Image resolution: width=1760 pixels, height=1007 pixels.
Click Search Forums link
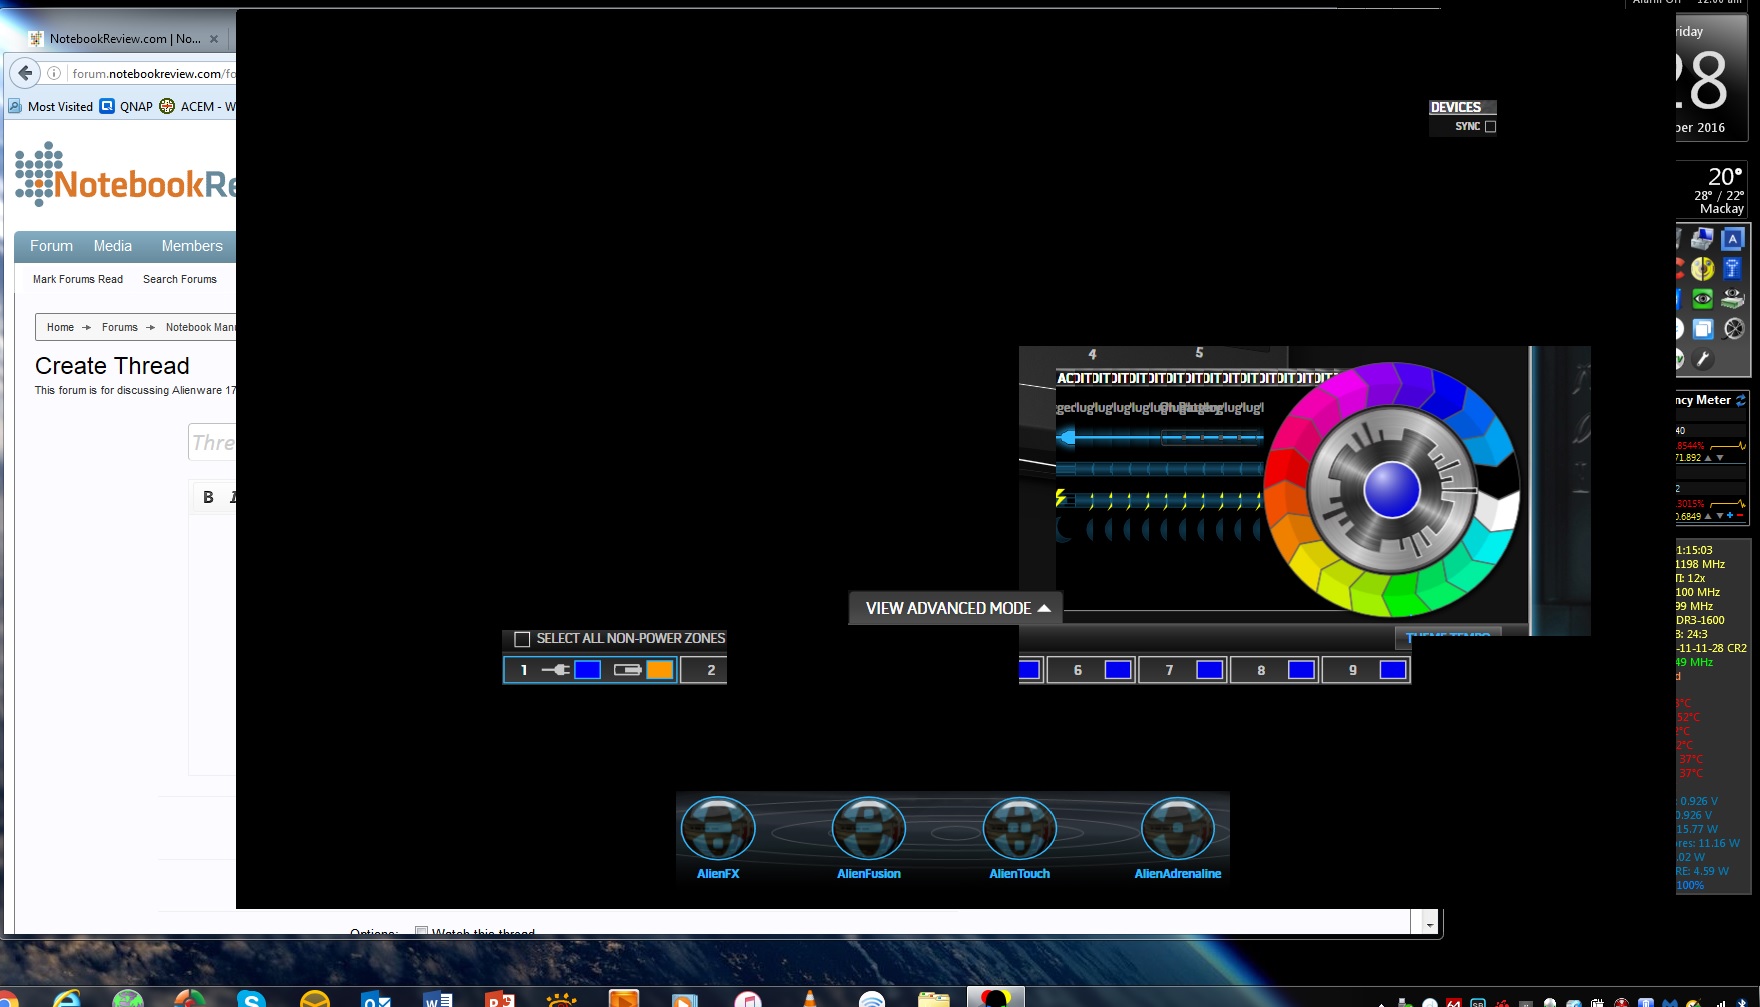(x=180, y=279)
